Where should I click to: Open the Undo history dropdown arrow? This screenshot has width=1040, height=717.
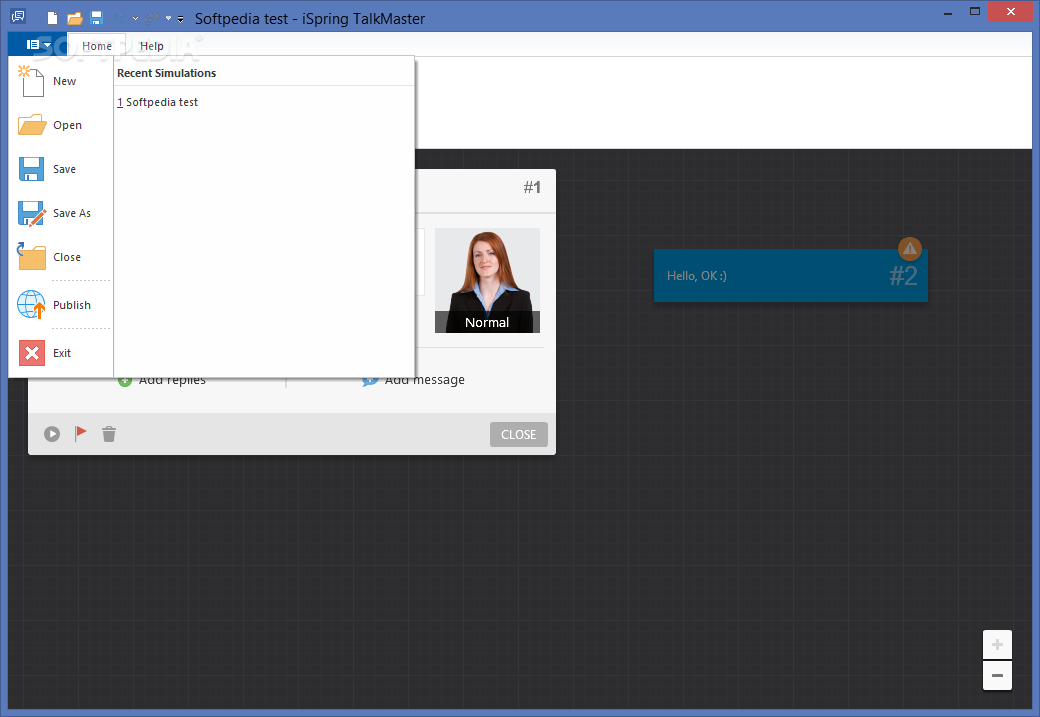point(135,19)
